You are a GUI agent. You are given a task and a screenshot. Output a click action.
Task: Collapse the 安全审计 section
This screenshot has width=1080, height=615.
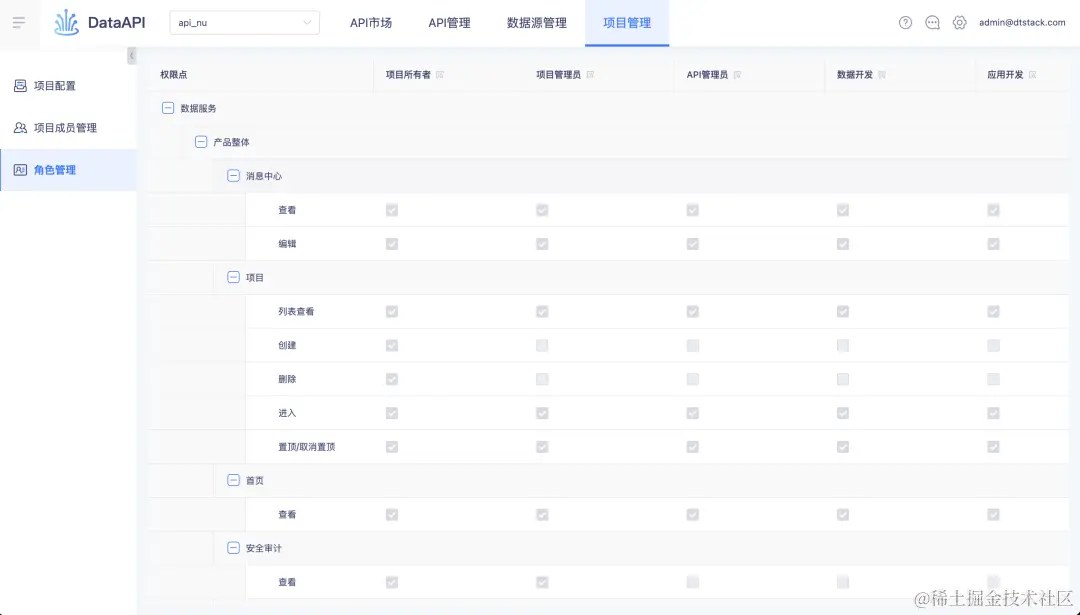click(x=233, y=547)
